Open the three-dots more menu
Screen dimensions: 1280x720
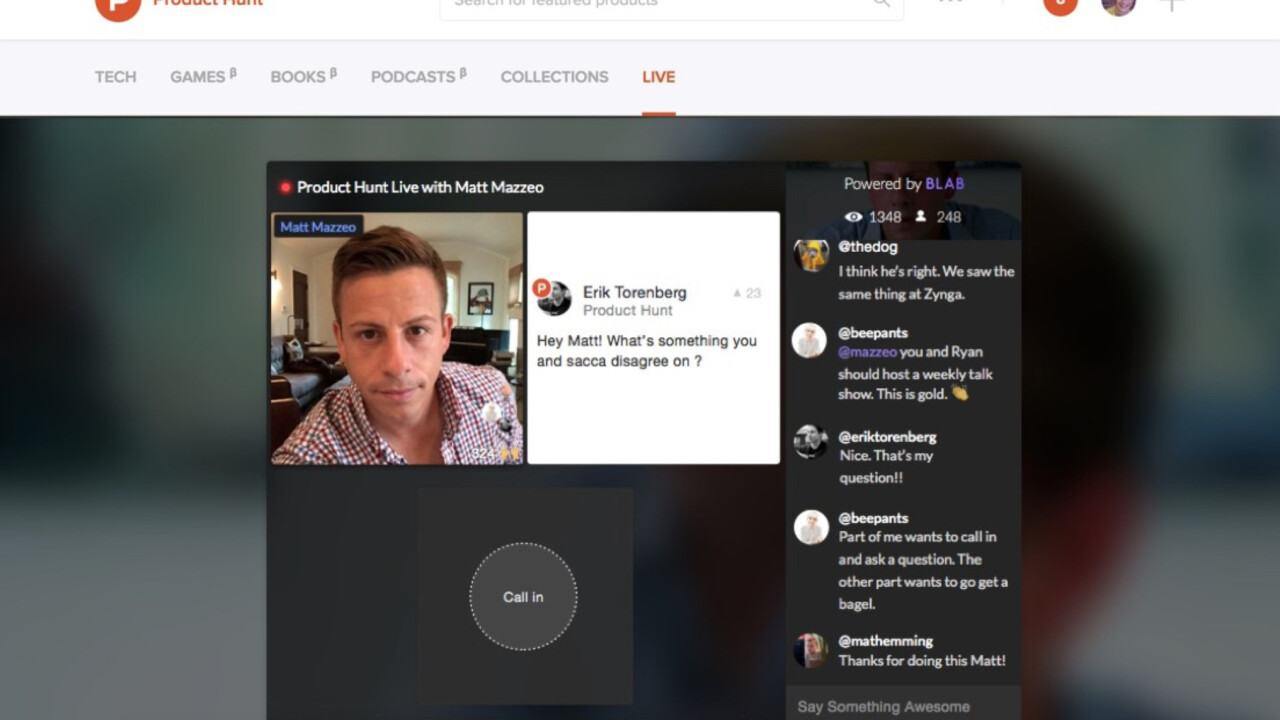point(951,3)
